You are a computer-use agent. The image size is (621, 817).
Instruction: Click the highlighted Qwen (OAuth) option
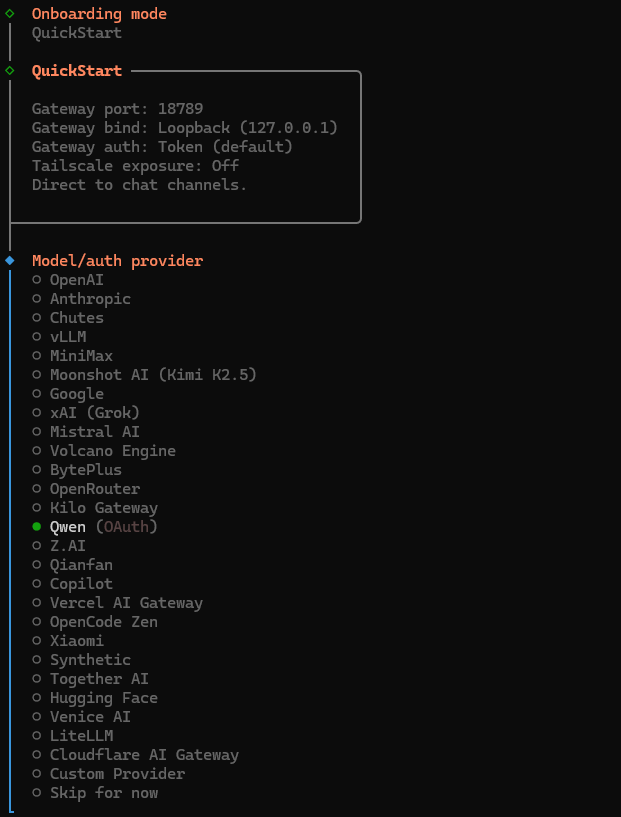click(x=95, y=527)
